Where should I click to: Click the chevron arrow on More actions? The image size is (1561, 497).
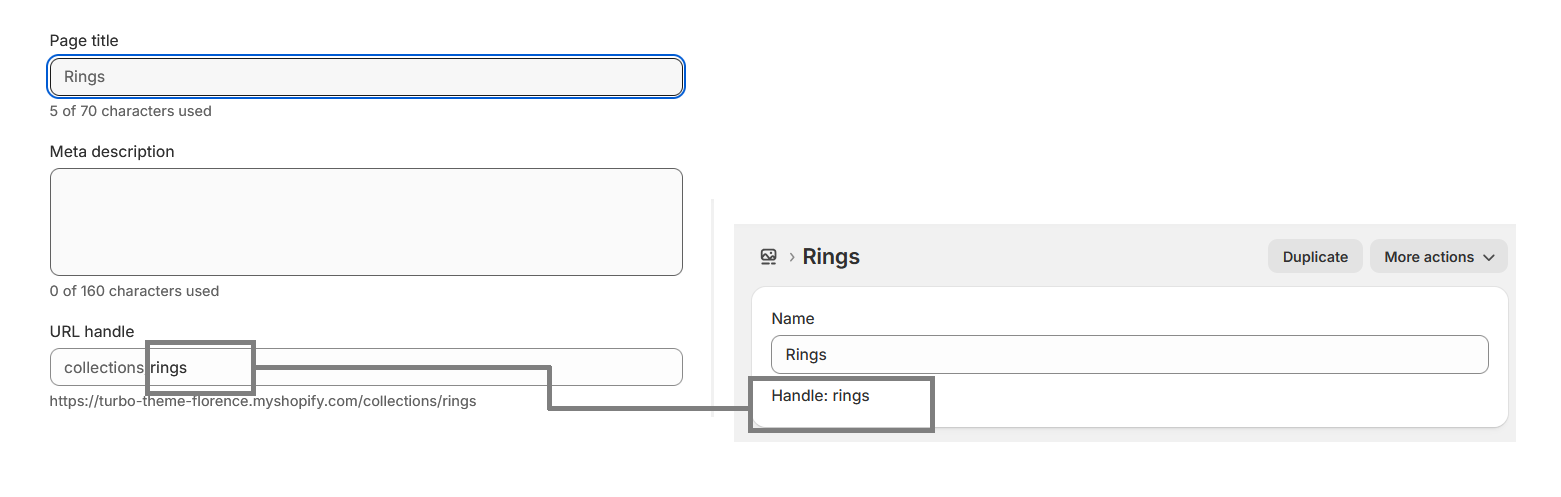coord(1488,258)
